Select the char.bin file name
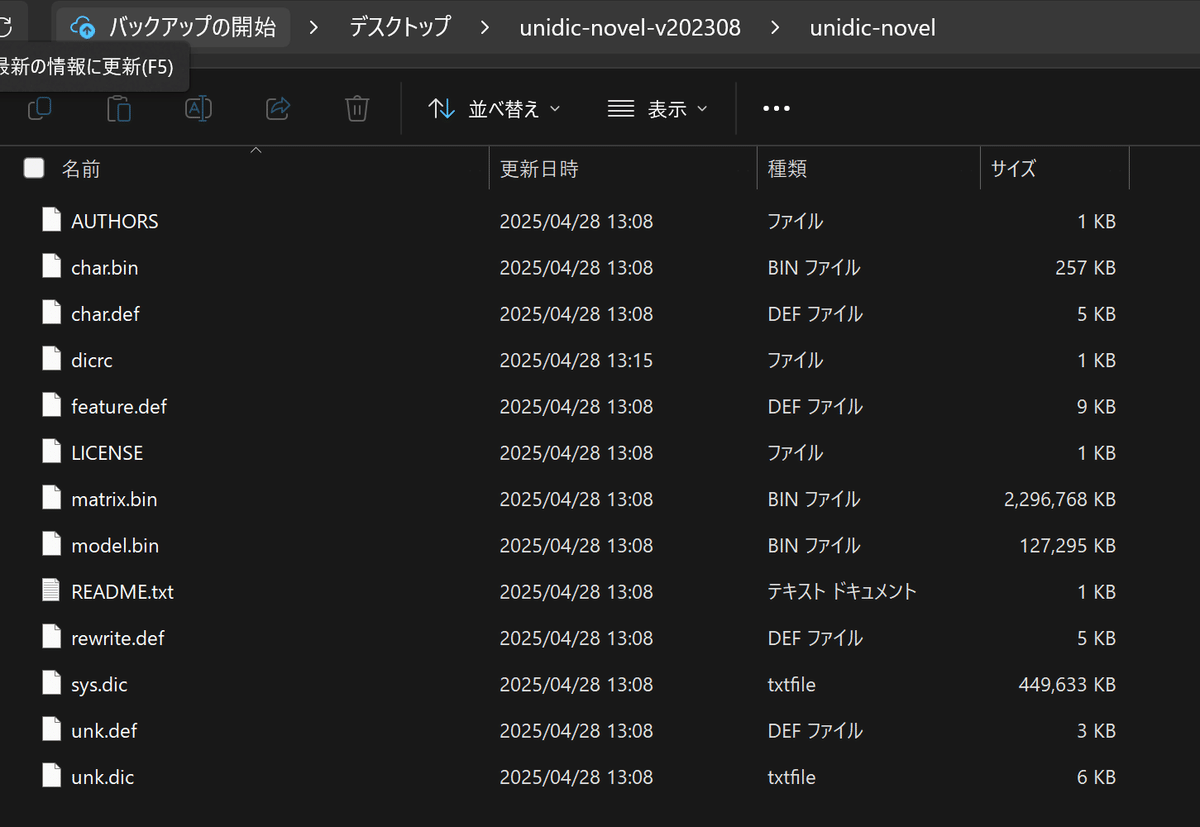The image size is (1200, 827). pyautogui.click(x=104, y=267)
